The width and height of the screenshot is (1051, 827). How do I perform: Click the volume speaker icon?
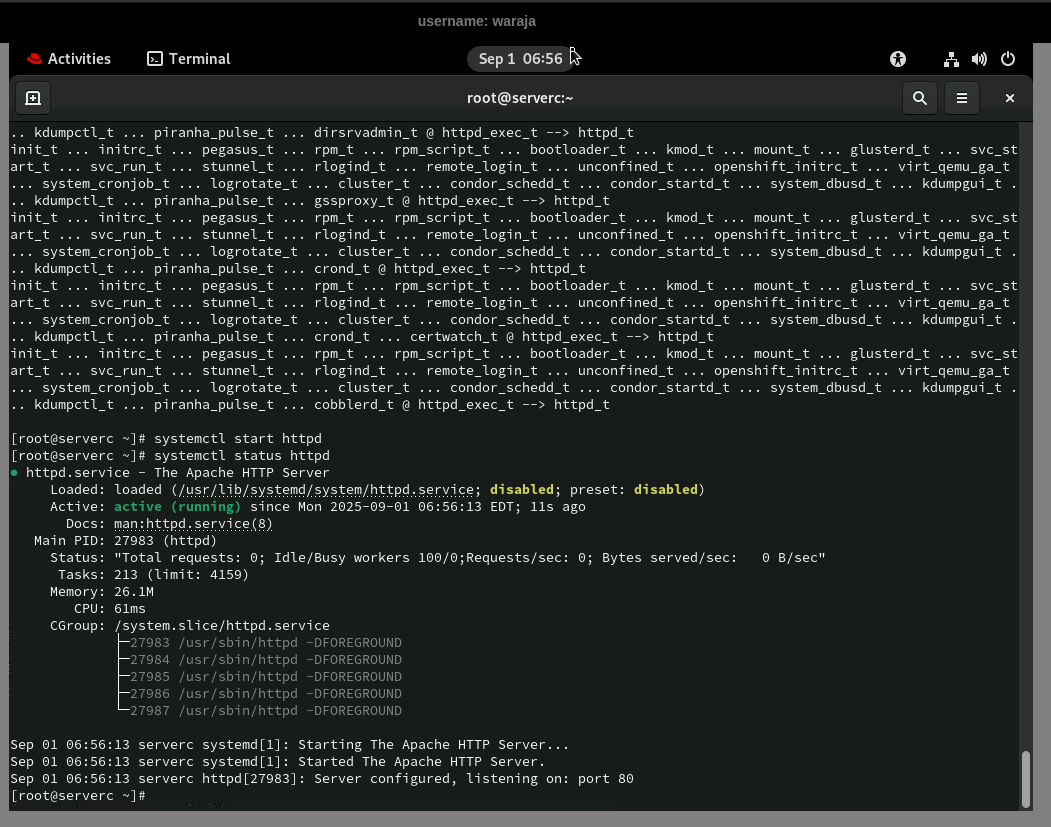[x=979, y=59]
